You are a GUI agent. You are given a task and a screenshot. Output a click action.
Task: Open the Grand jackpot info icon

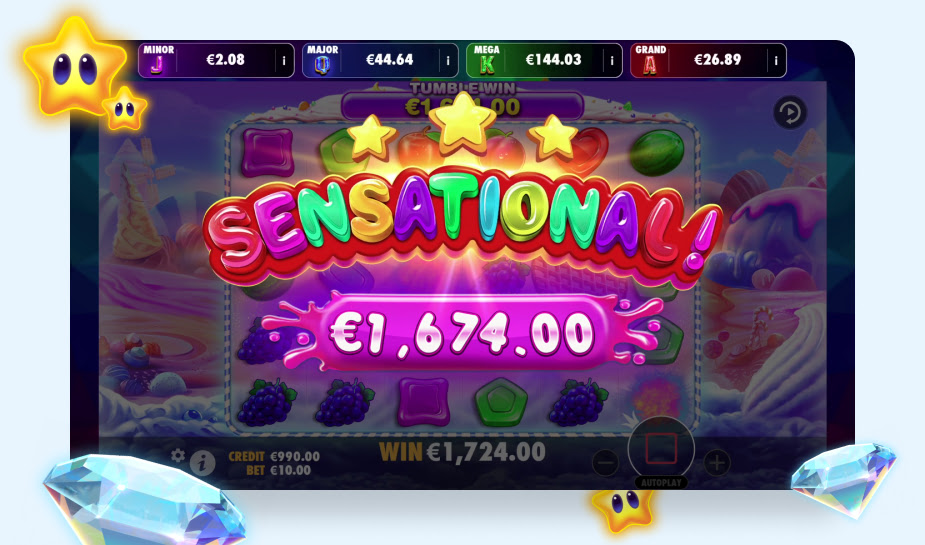point(776,61)
